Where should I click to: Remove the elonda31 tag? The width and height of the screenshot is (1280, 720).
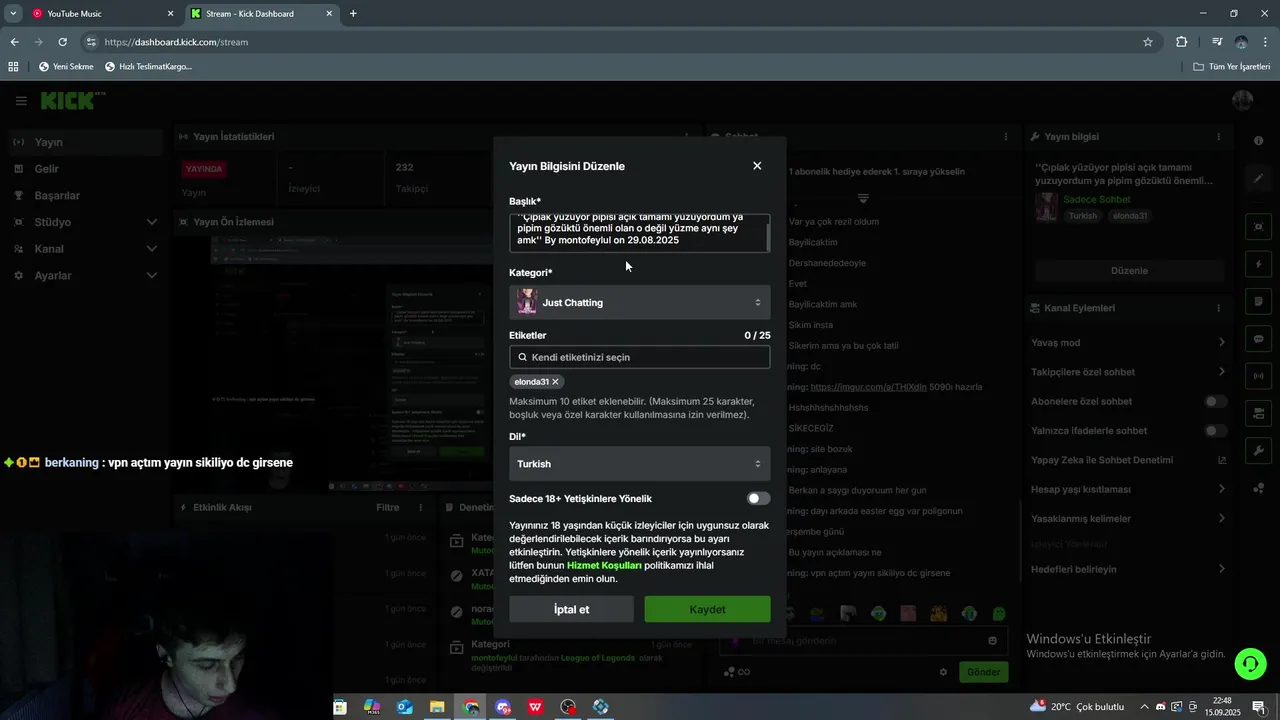(x=555, y=382)
